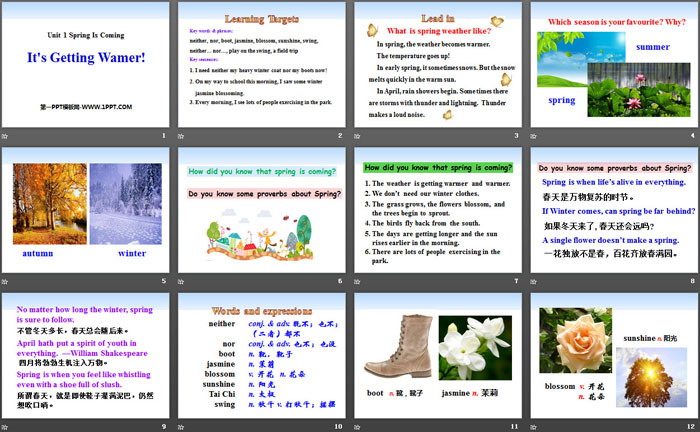The image size is (700, 432).
Task: Click the animation star icon under slide 3
Action: pyautogui.click(x=358, y=136)
